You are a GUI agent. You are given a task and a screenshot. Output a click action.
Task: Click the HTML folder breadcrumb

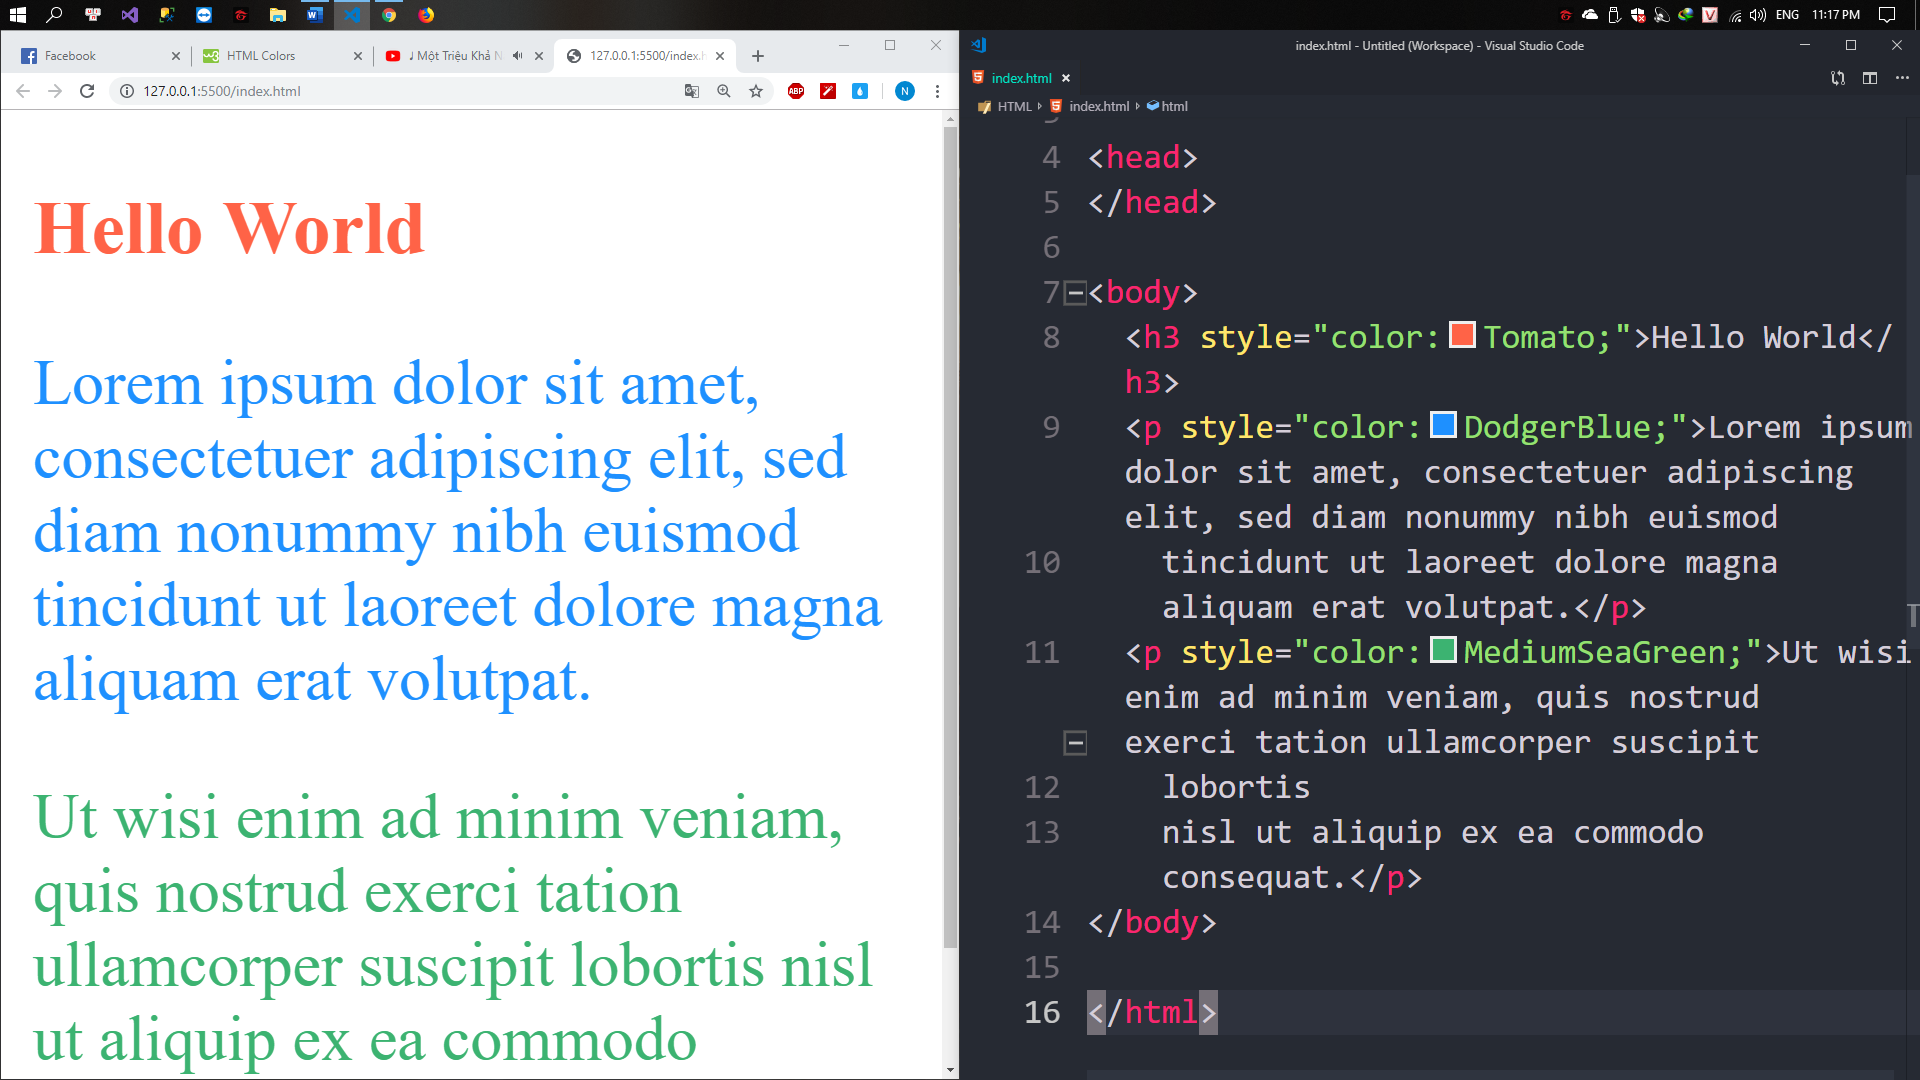click(x=1013, y=106)
